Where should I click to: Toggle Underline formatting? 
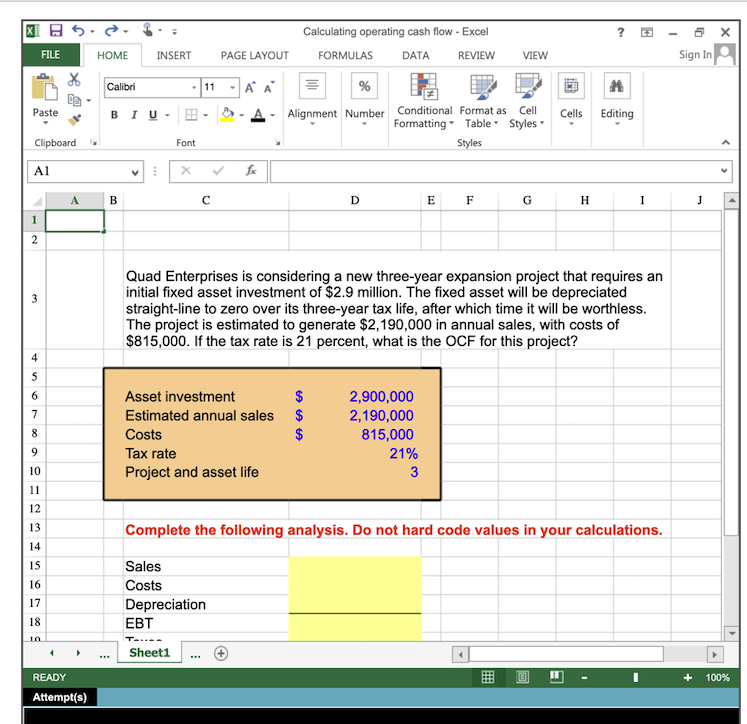[x=153, y=115]
